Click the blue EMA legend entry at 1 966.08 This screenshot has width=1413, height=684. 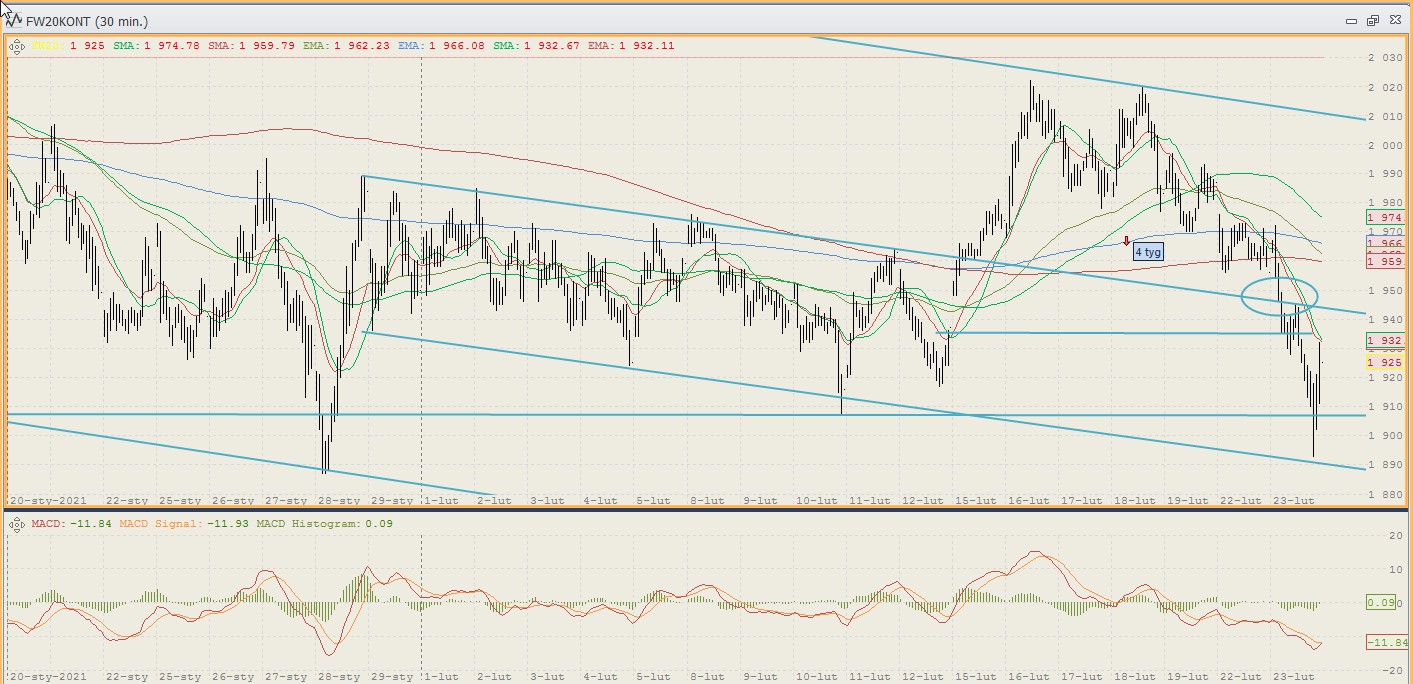click(441, 45)
